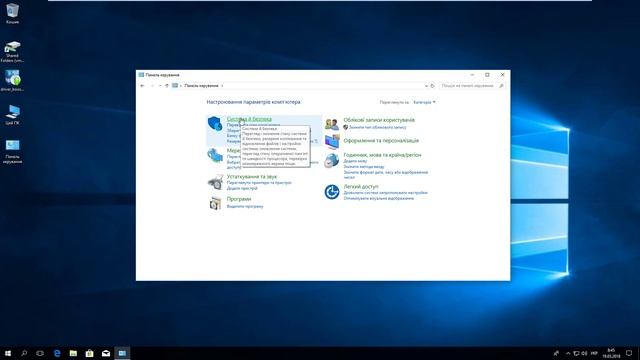
Task: Click the add a language link
Action: (x=355, y=161)
